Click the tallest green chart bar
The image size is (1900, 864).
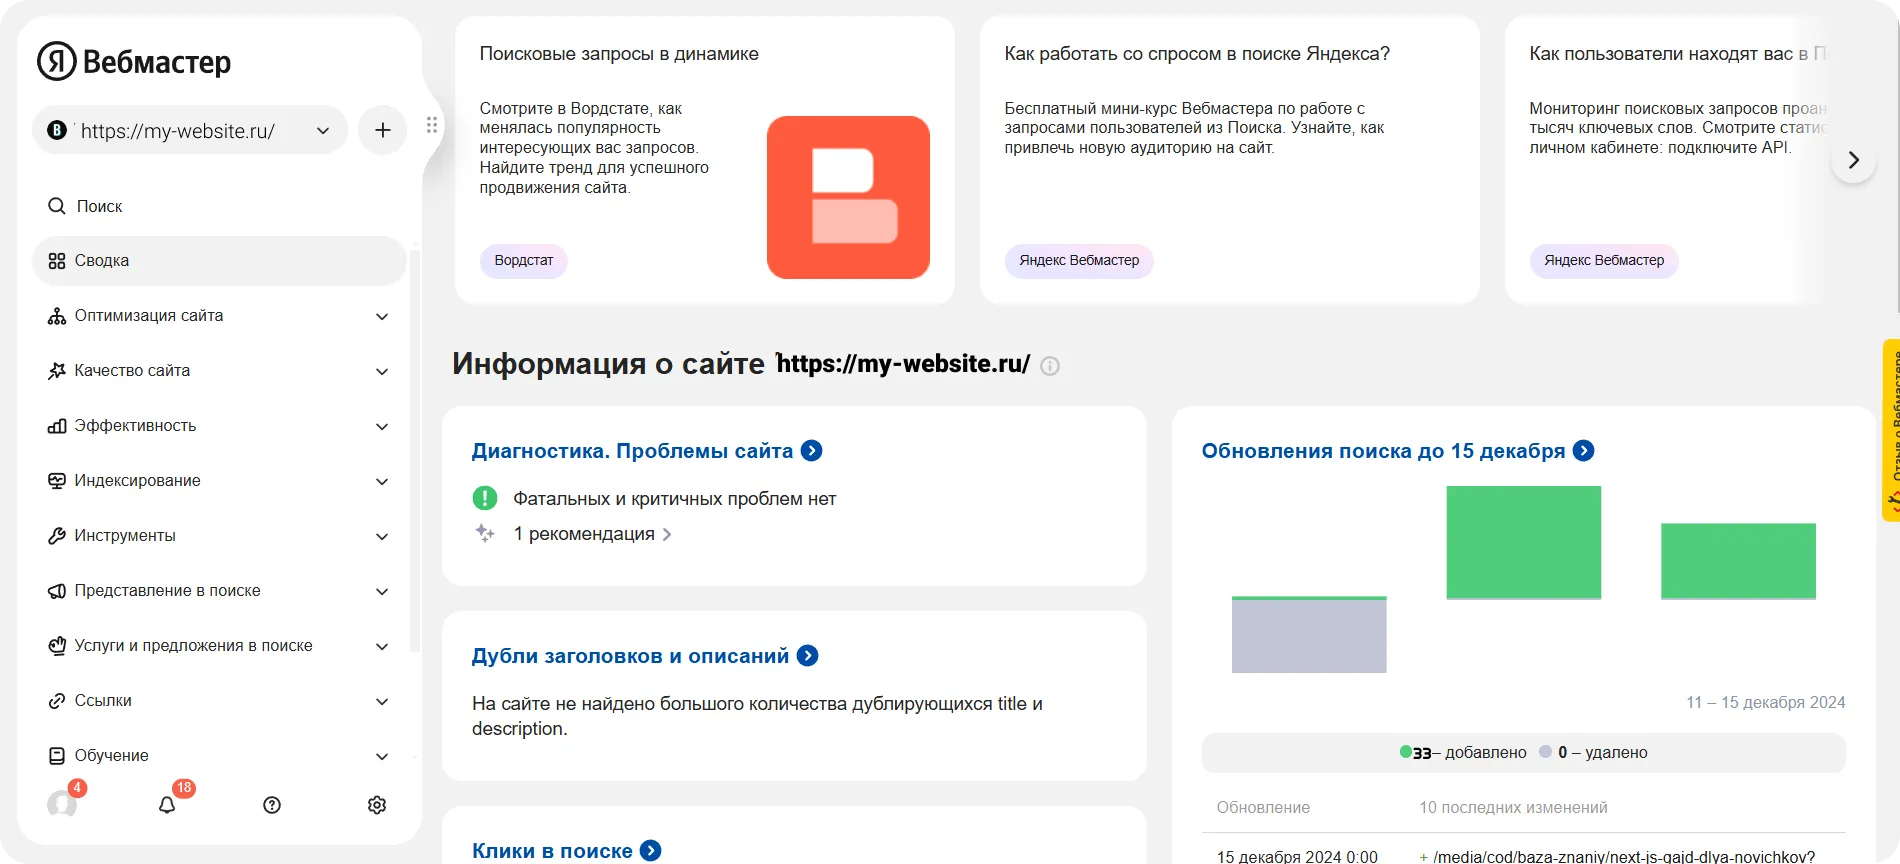click(x=1524, y=542)
